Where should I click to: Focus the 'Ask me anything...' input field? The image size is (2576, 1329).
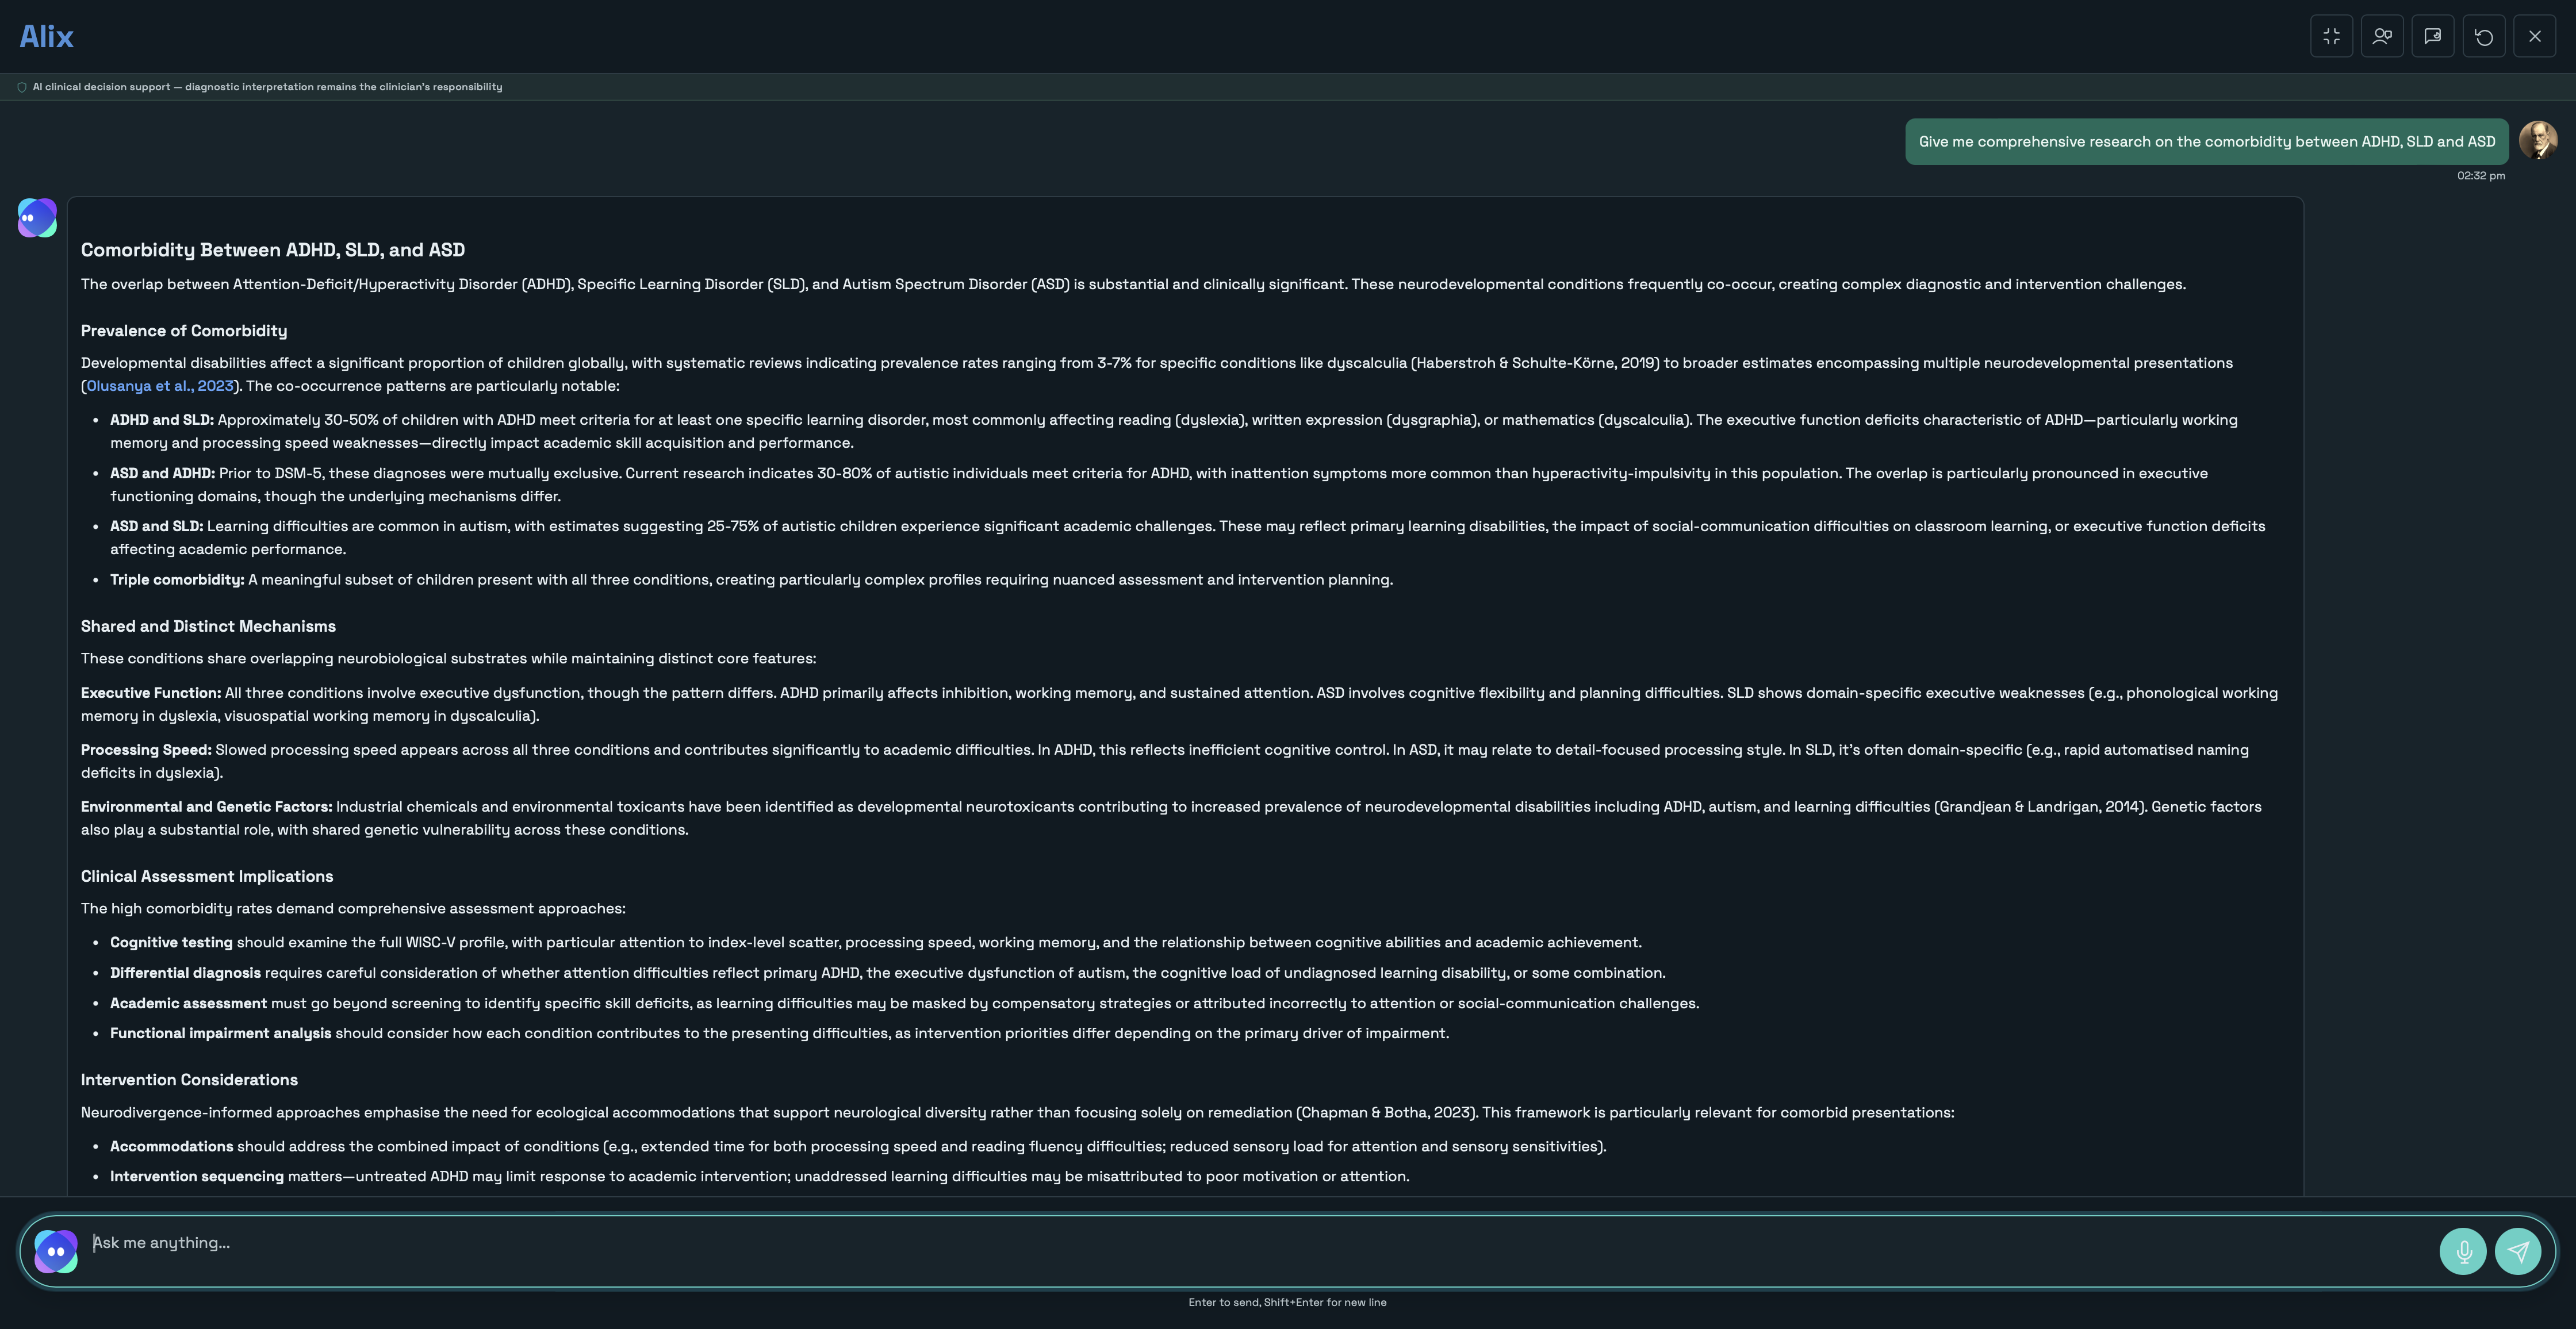click(x=1260, y=1243)
